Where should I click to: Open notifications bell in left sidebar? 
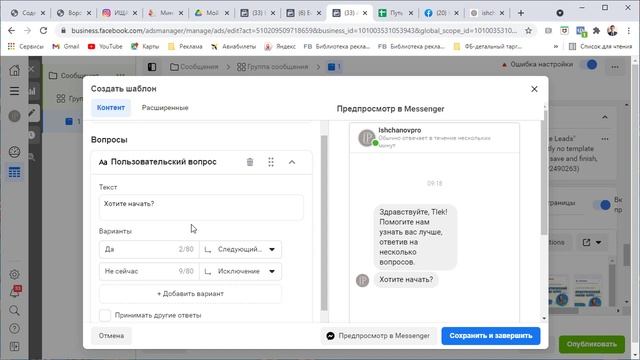point(15,291)
